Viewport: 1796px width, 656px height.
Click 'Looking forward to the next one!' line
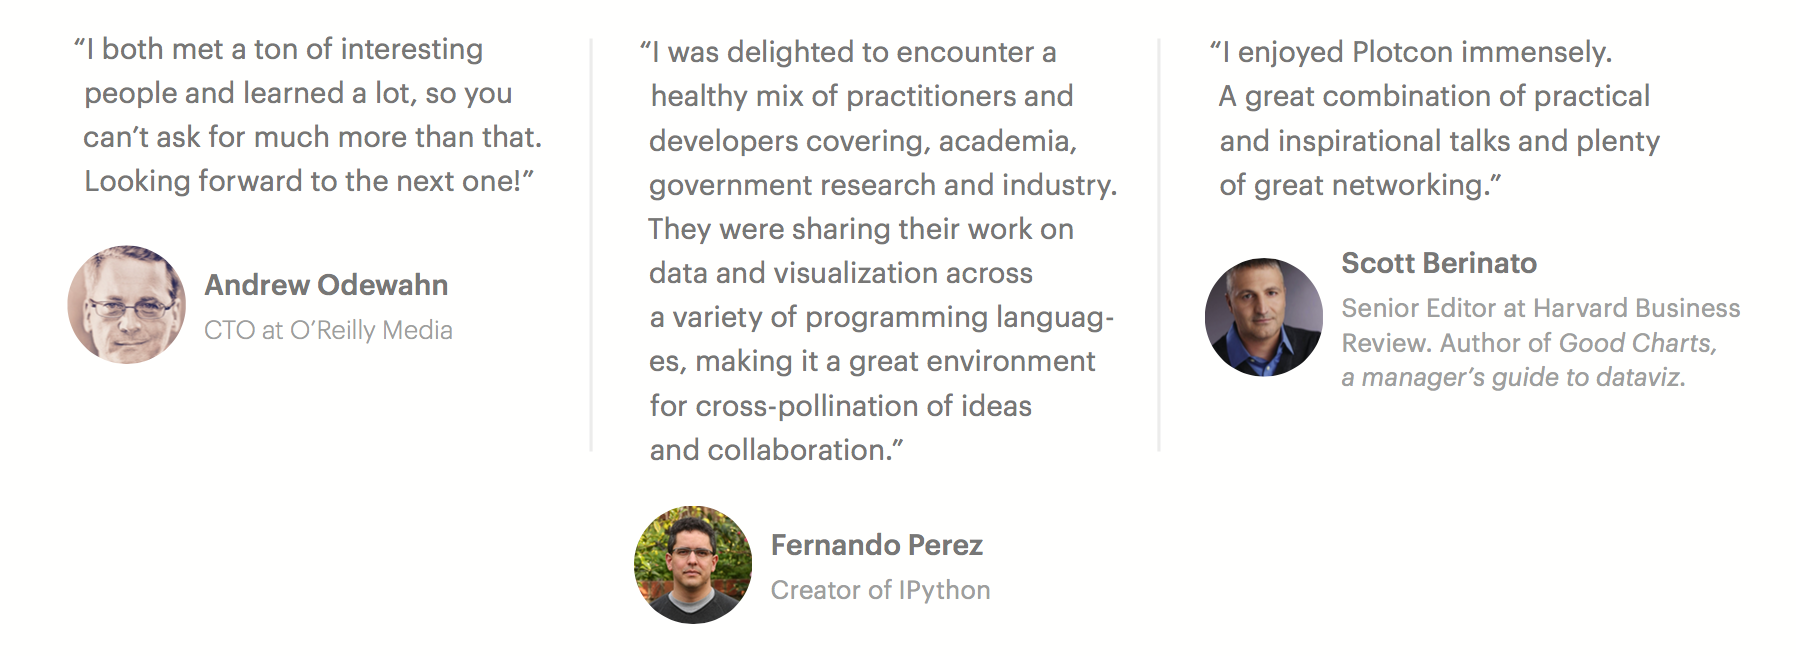coord(309,181)
